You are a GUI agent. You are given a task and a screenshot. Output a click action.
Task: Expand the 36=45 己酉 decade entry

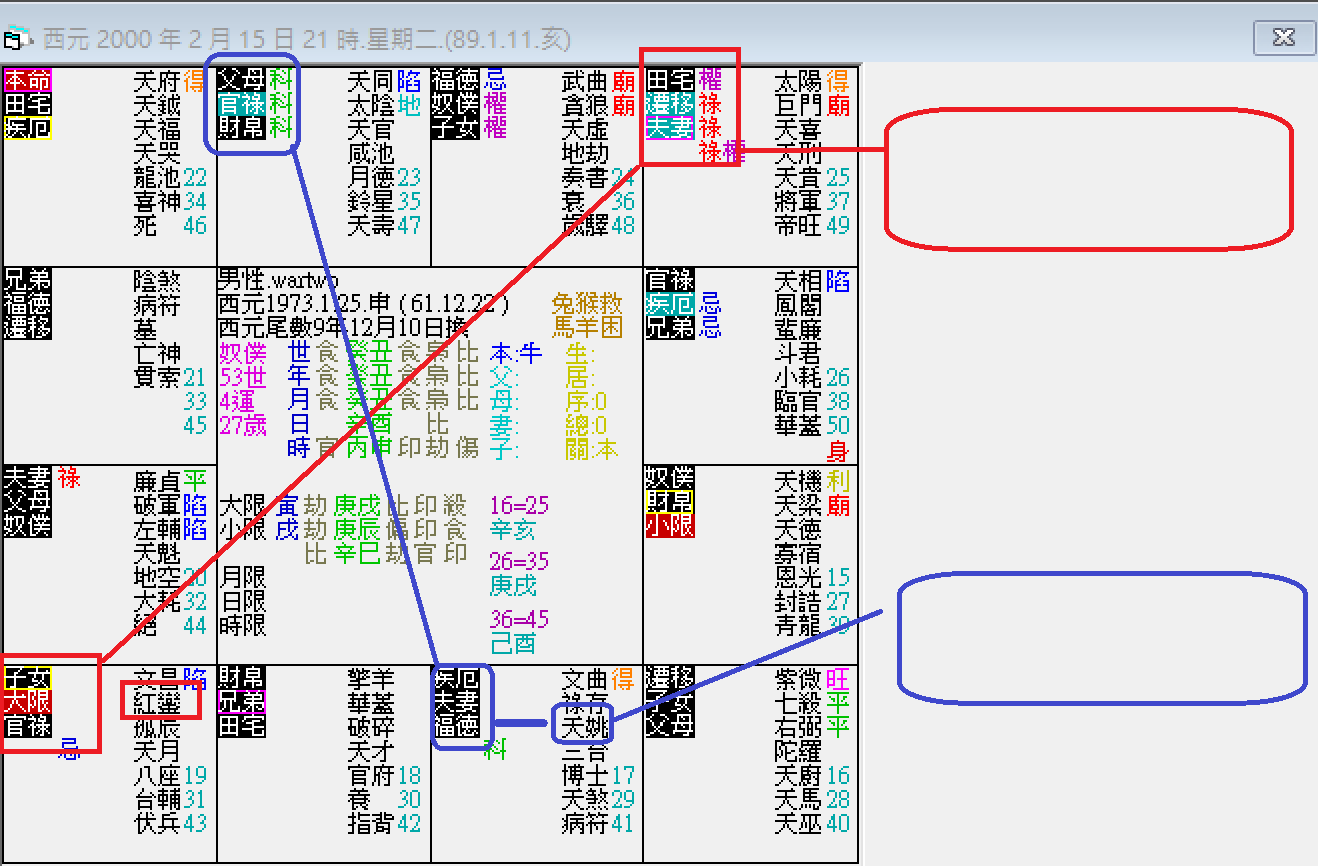click(518, 620)
